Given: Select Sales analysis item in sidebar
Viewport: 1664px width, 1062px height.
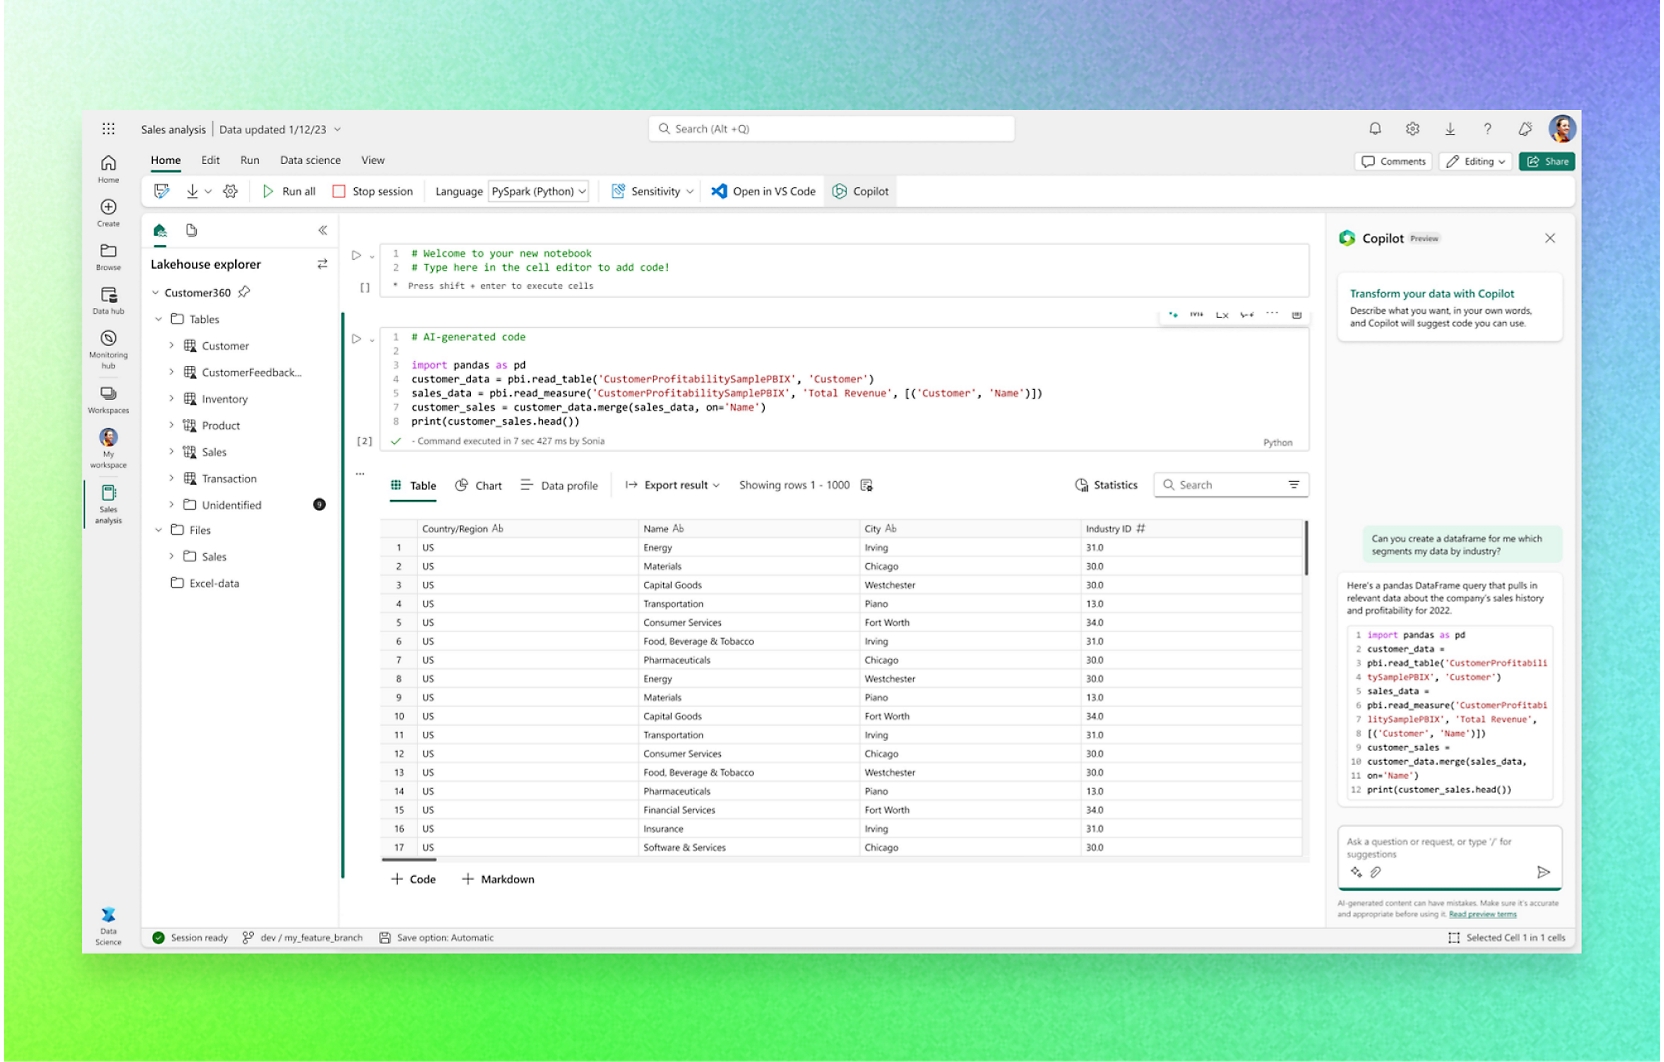Looking at the screenshot, I should (x=108, y=504).
